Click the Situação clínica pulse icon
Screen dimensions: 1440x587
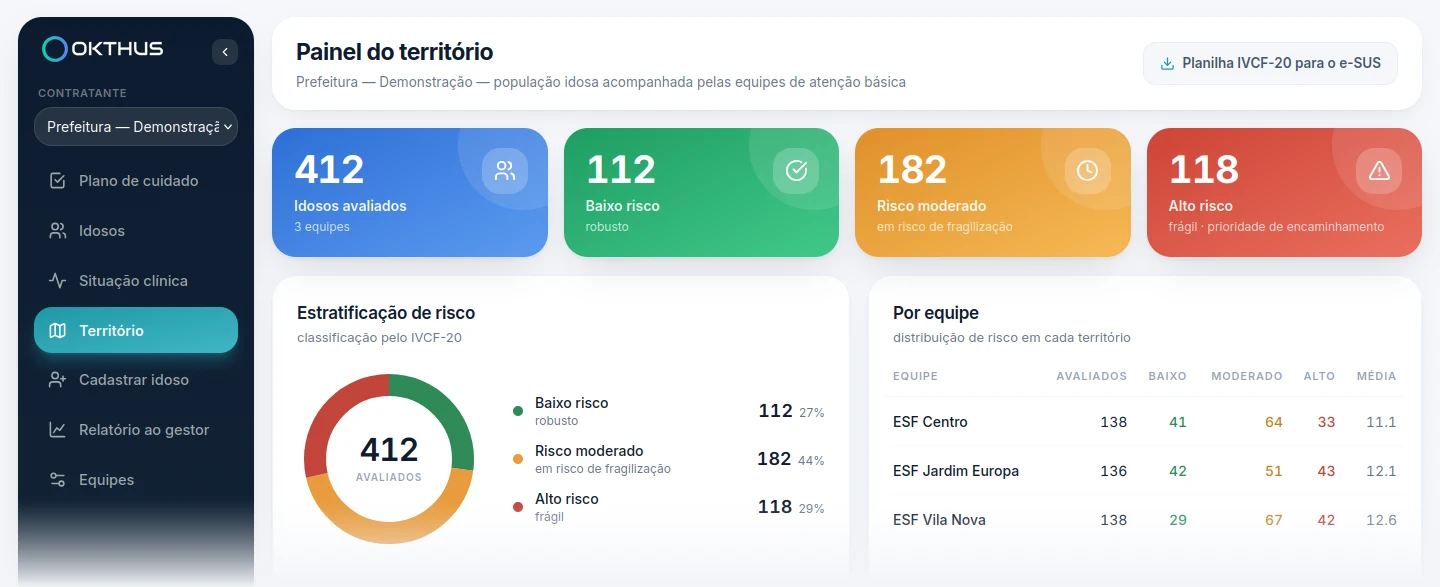[58, 281]
